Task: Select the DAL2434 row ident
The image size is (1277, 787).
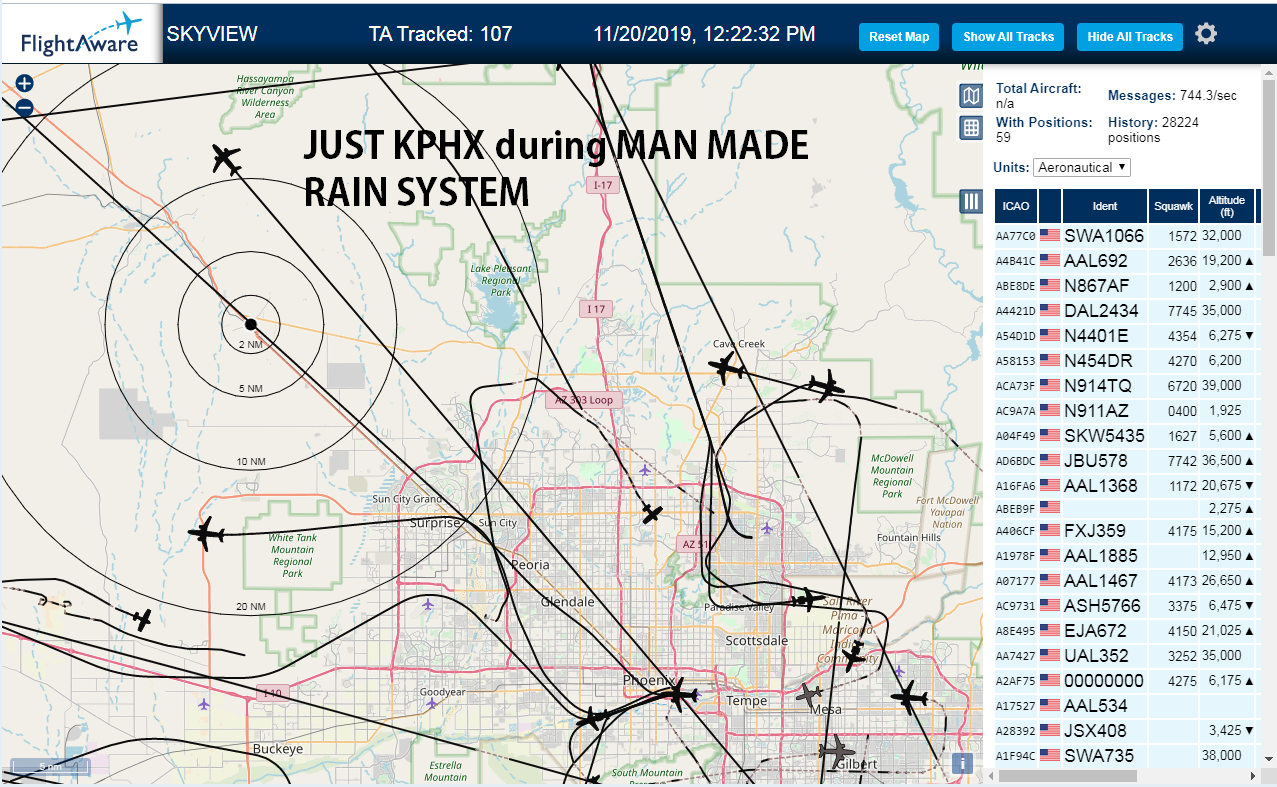Action: (x=1101, y=310)
